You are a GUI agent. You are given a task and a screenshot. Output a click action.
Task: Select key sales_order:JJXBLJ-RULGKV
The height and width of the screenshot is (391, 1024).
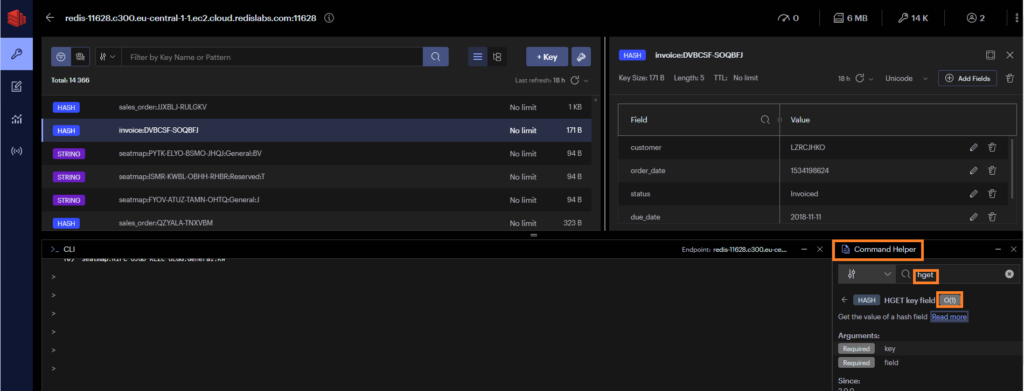pyautogui.click(x=317, y=107)
